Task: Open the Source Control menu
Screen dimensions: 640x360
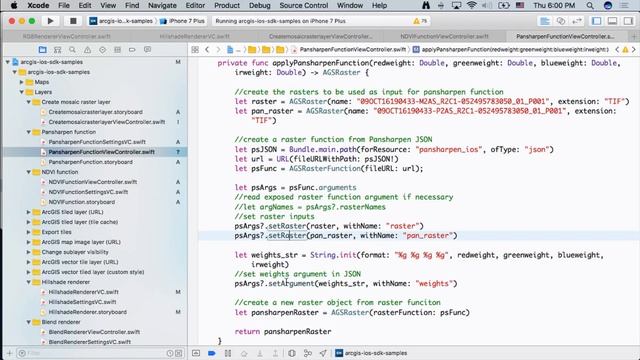Action: click(304, 5)
